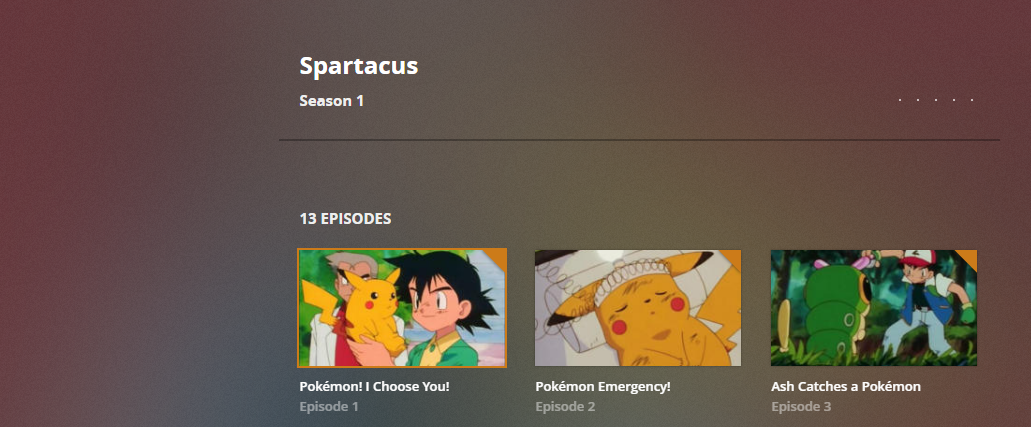The width and height of the screenshot is (1031, 427).
Task: Click the Episode 3 label
Action: pyautogui.click(x=801, y=407)
